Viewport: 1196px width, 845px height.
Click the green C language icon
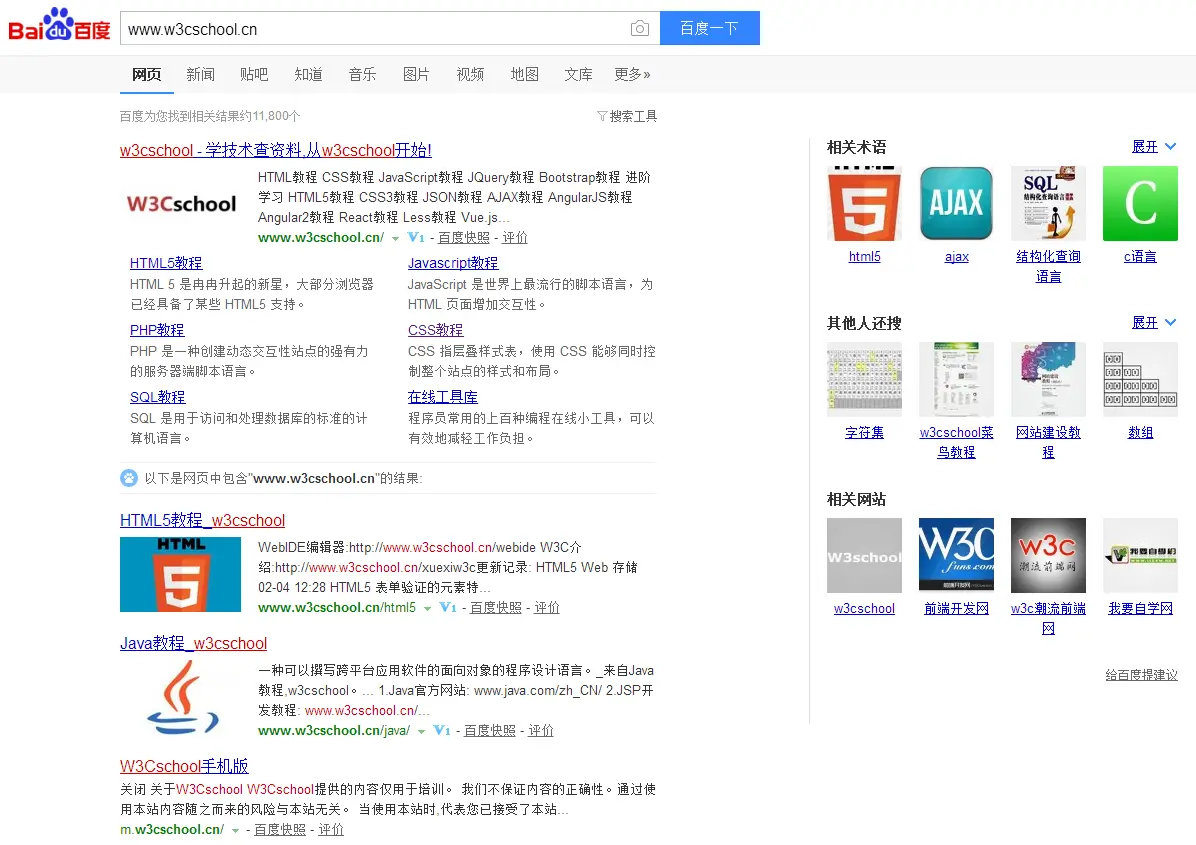click(1140, 204)
